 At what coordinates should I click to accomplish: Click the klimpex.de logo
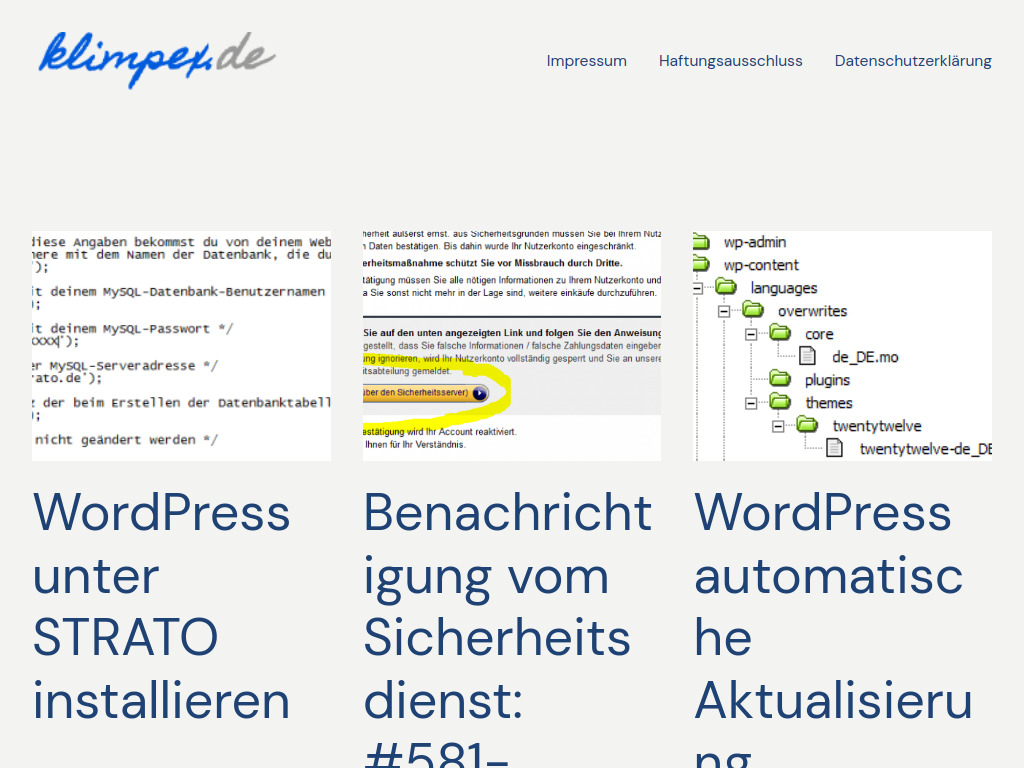pos(155,60)
